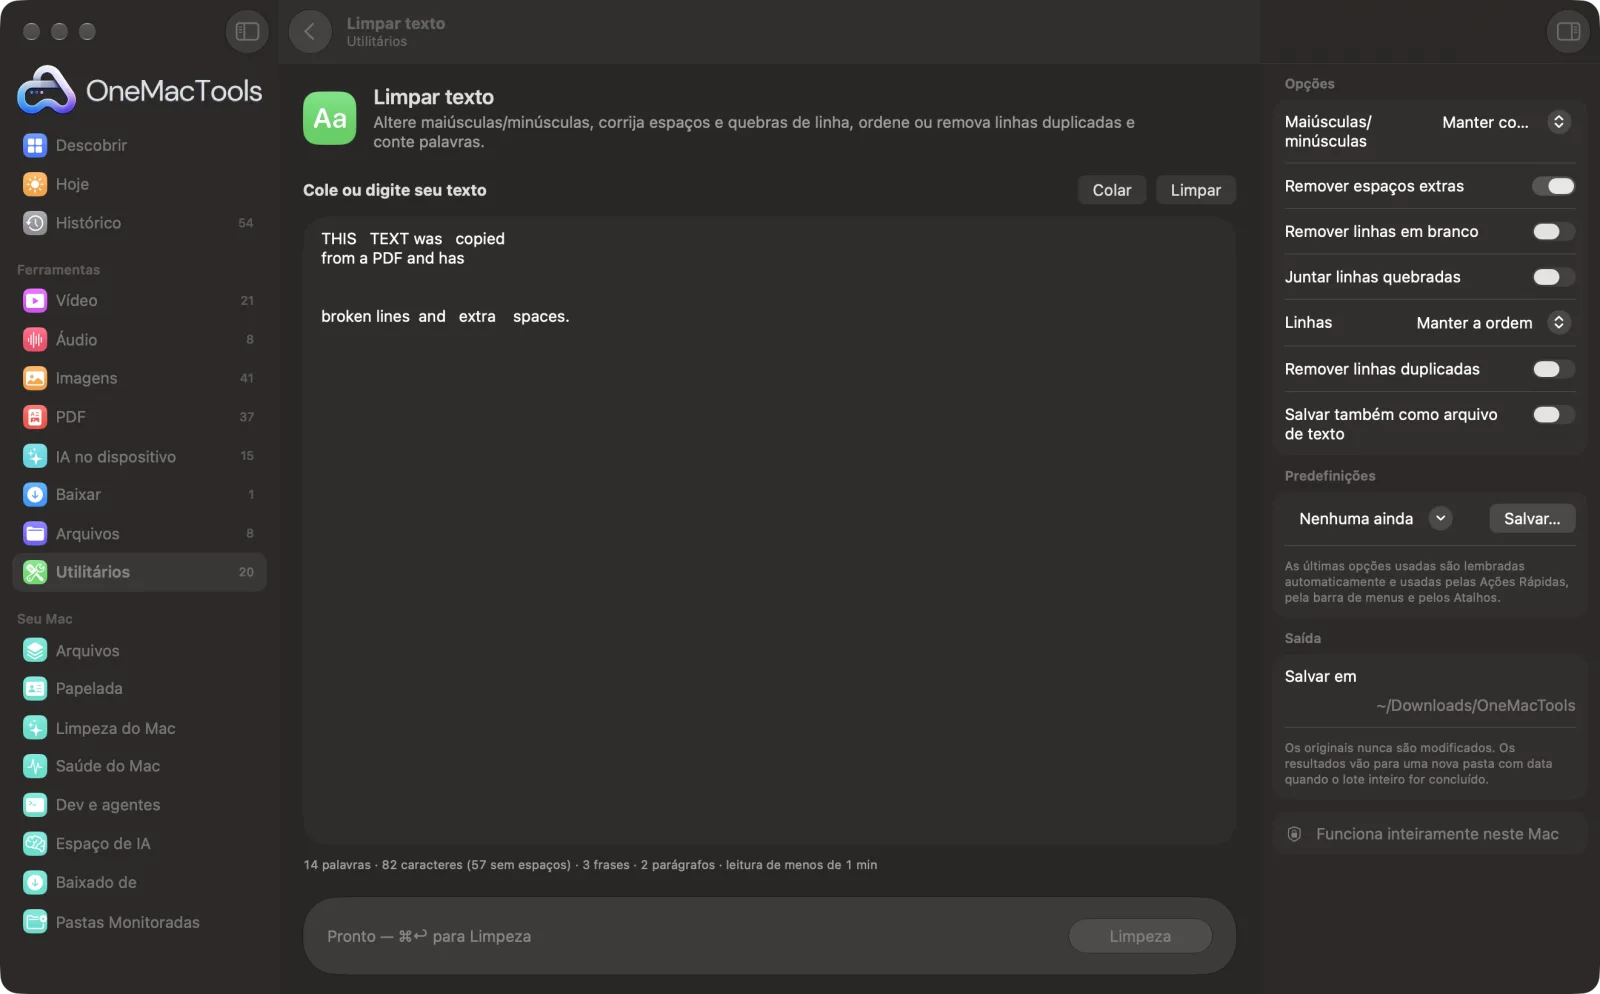Toggle the right options panel button

1568,32
